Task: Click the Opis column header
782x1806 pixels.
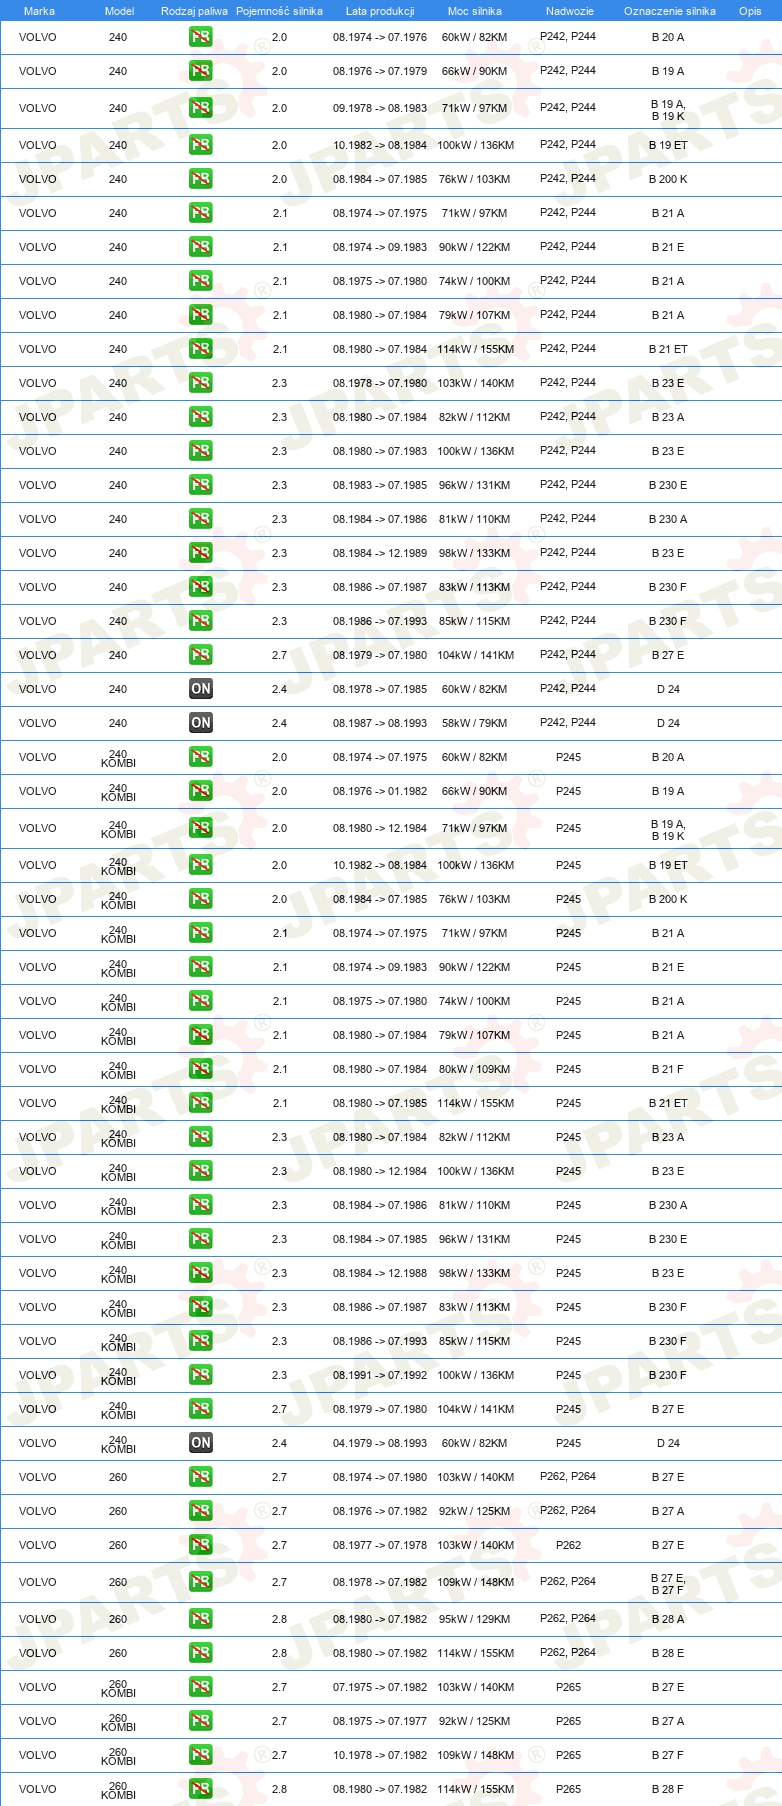Action: 750,11
